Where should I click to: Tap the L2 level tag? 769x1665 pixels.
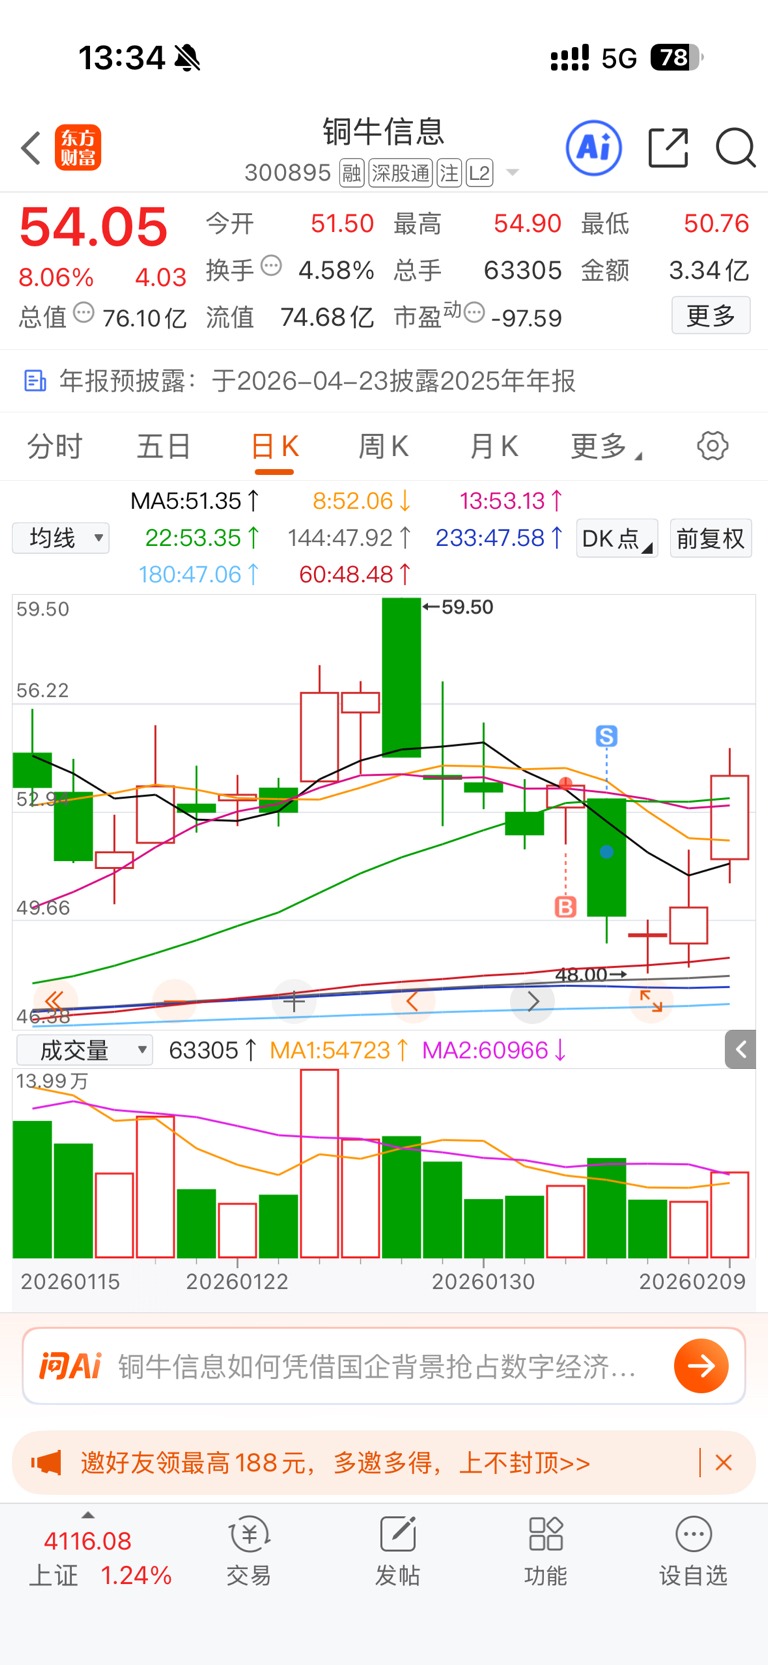pyautogui.click(x=480, y=173)
